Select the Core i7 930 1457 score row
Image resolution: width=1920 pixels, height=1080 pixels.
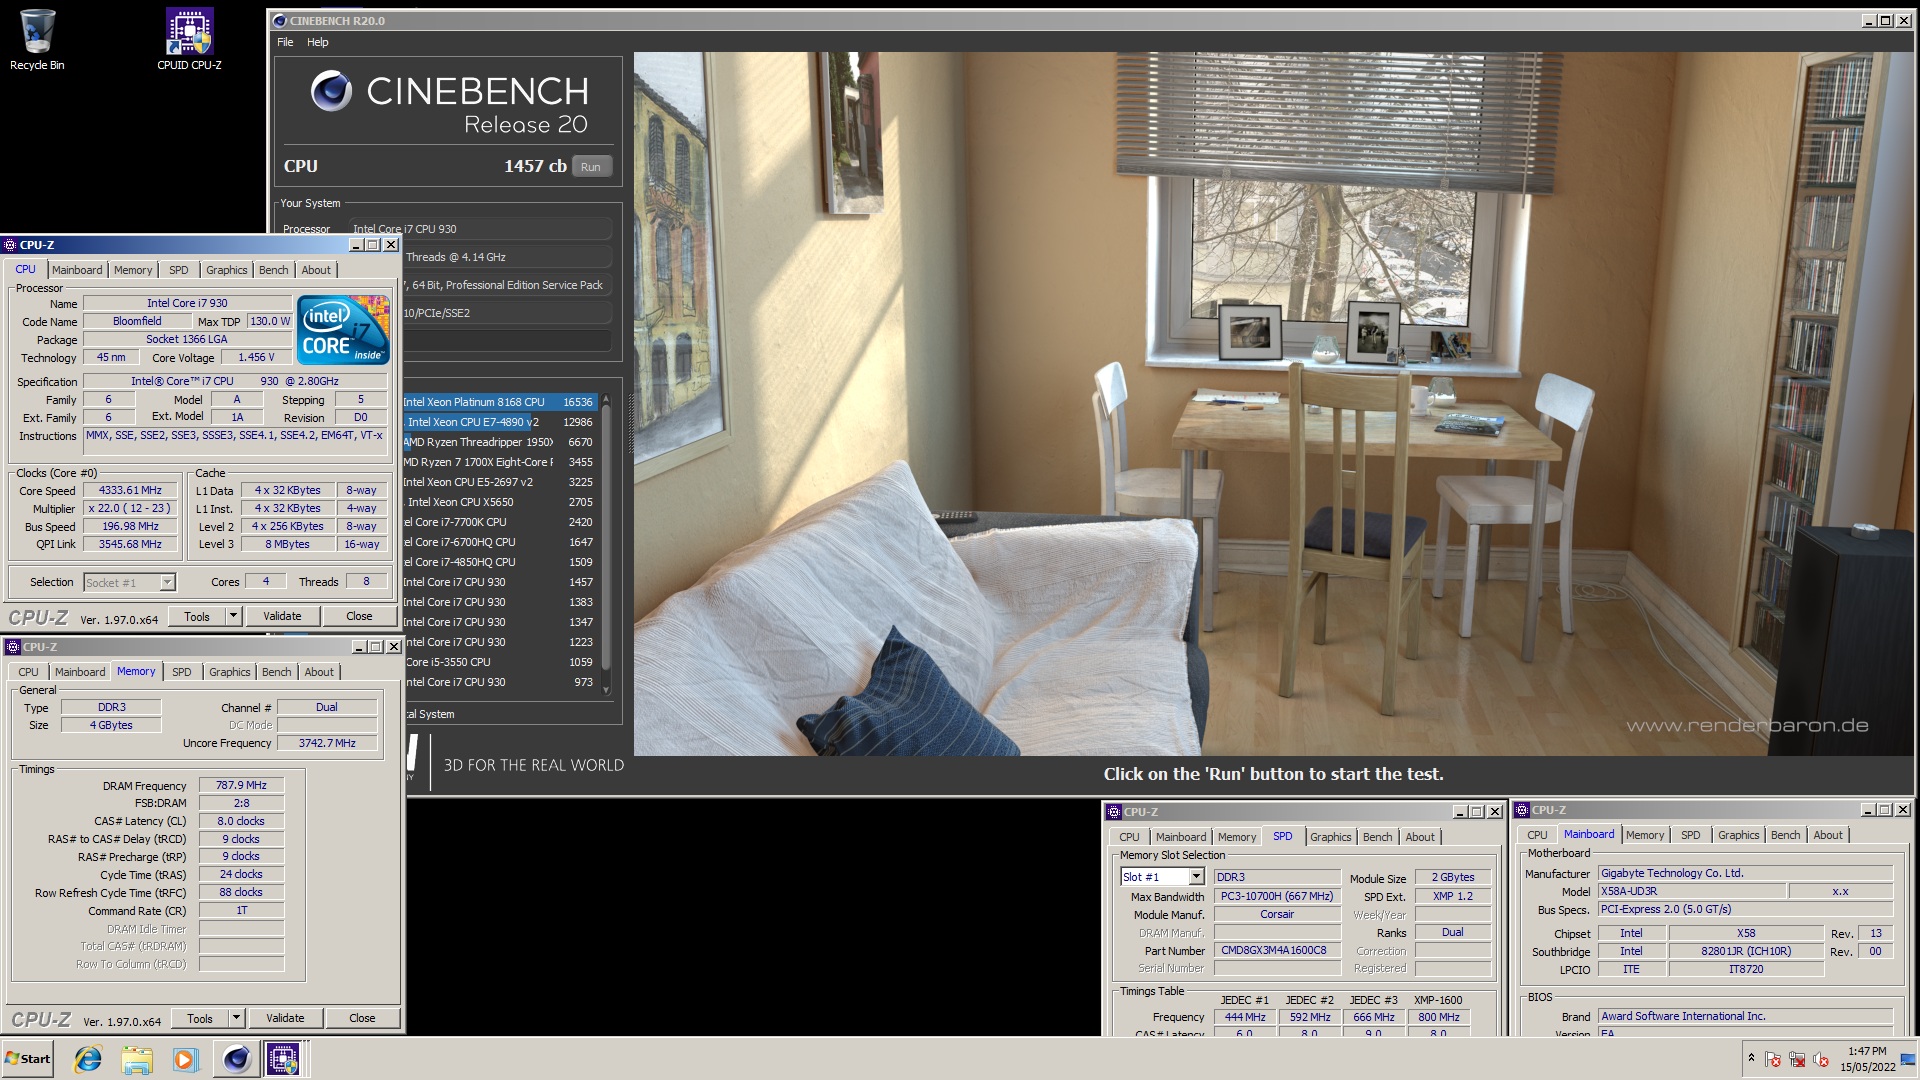click(499, 582)
